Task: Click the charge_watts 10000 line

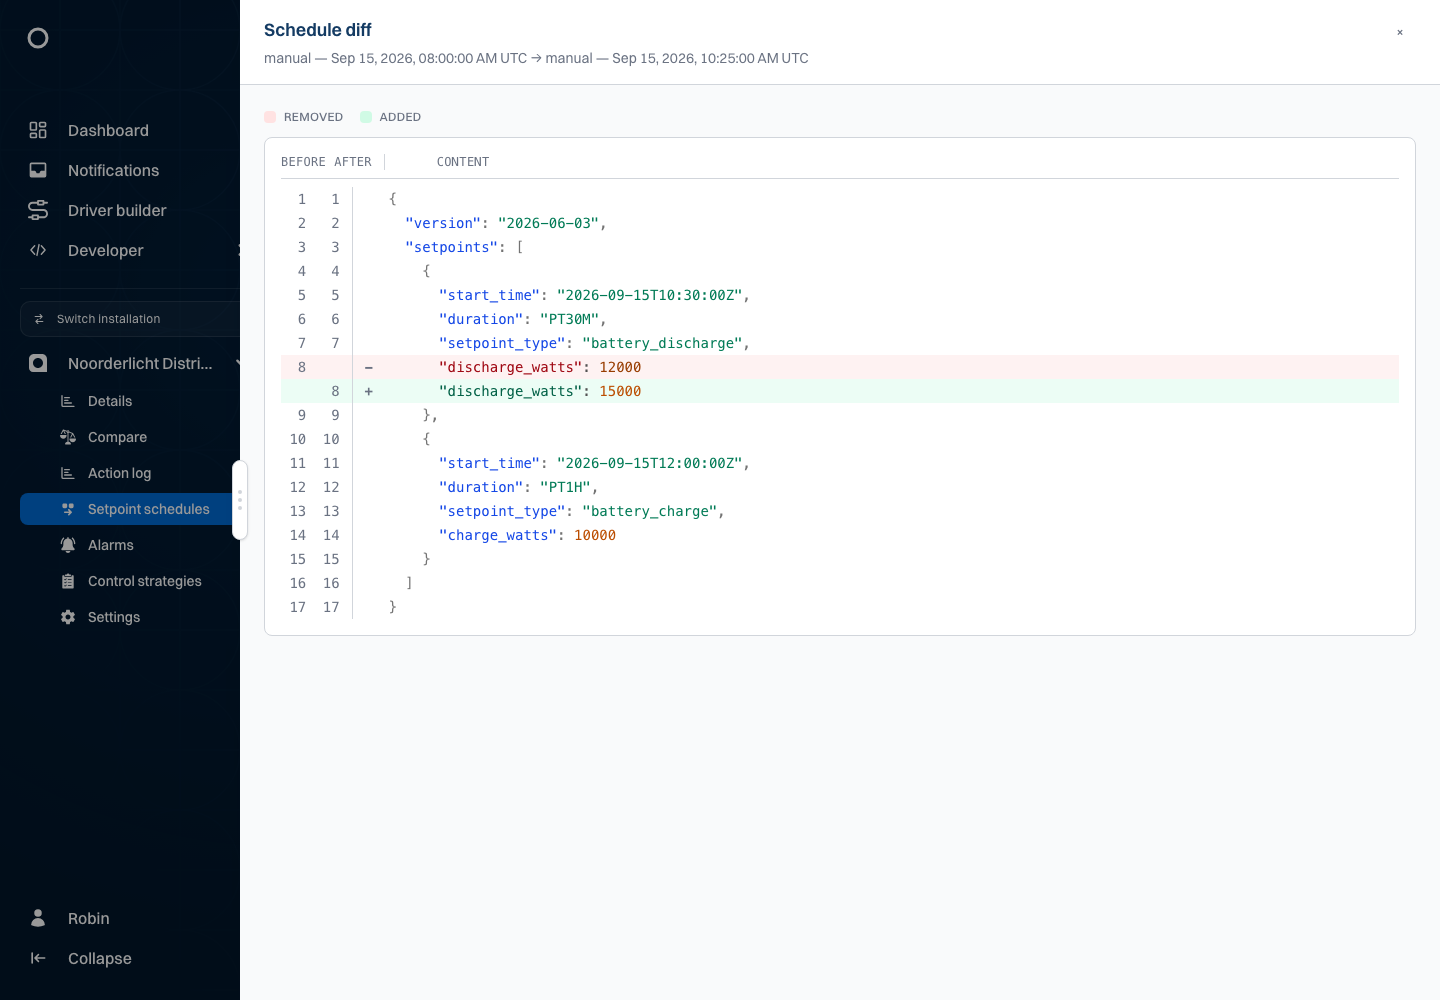Action: [x=840, y=535]
